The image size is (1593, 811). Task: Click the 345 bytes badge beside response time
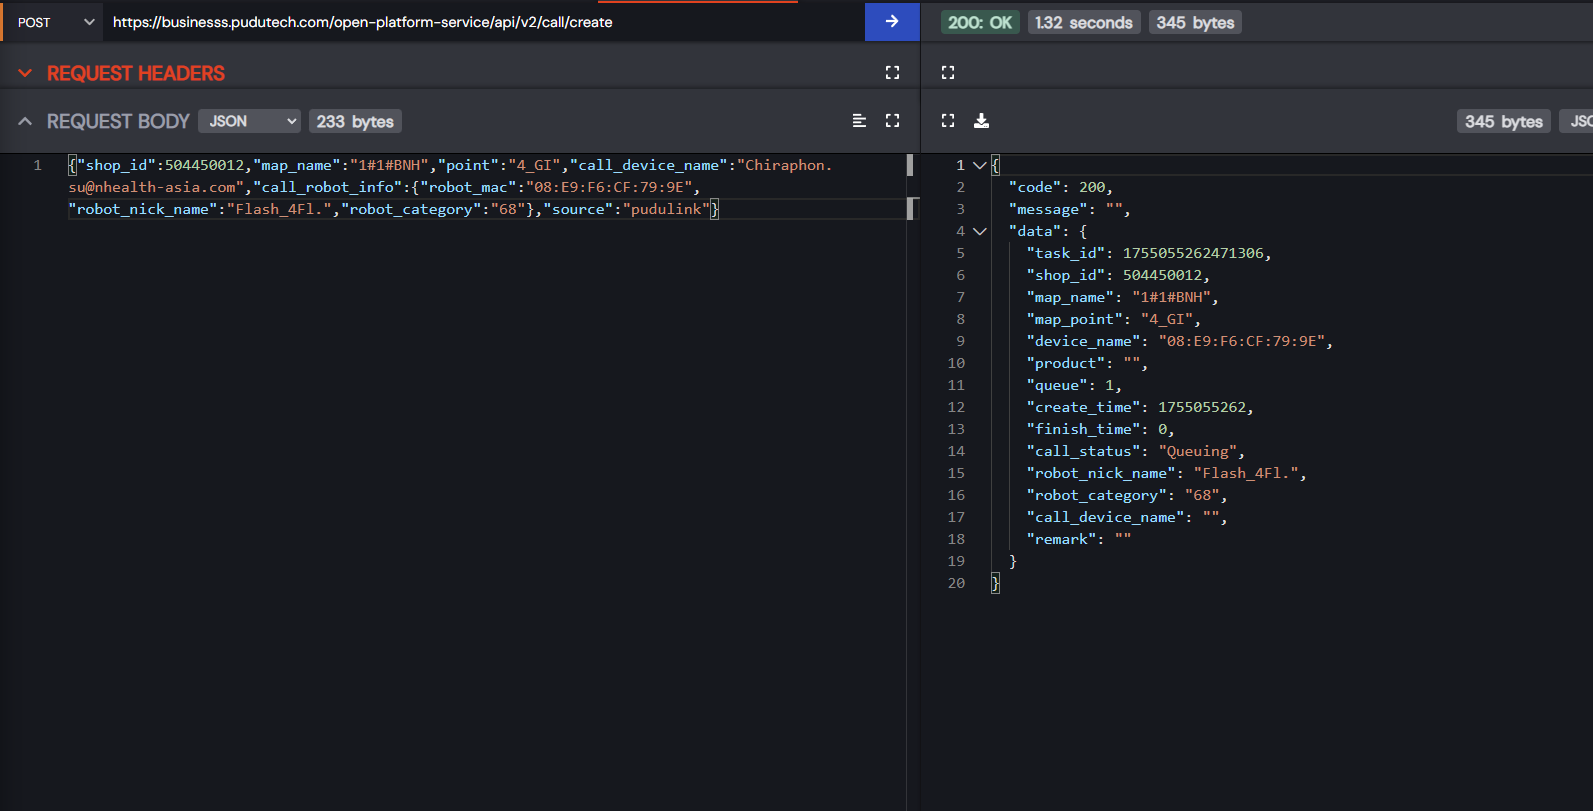click(x=1195, y=22)
